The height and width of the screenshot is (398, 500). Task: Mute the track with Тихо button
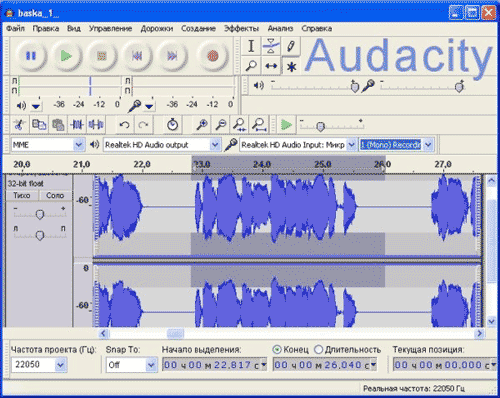pyautogui.click(x=22, y=195)
